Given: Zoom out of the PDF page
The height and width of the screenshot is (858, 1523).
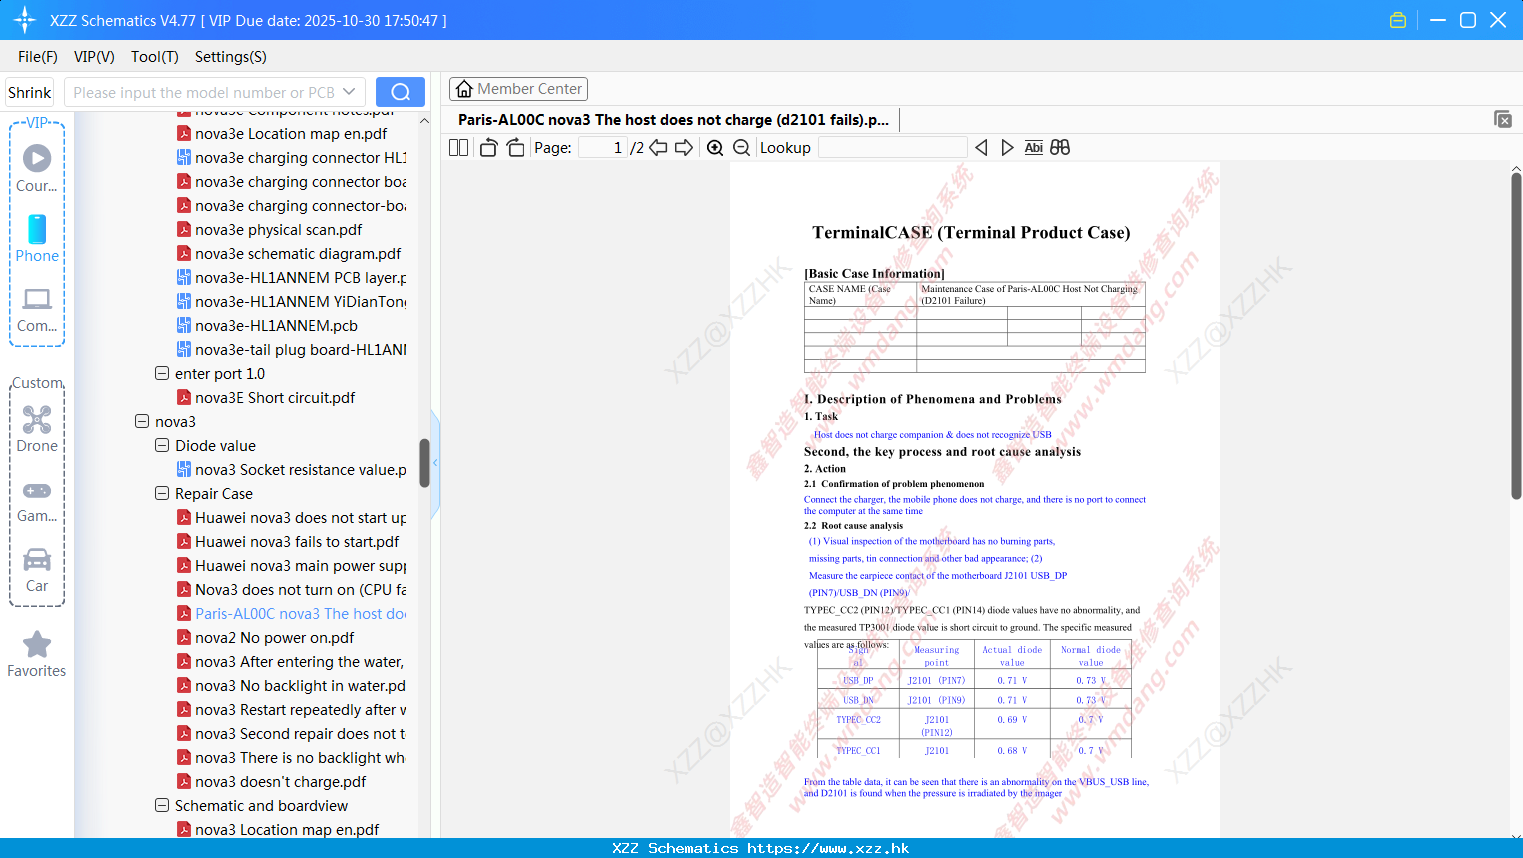Looking at the screenshot, I should (x=741, y=147).
